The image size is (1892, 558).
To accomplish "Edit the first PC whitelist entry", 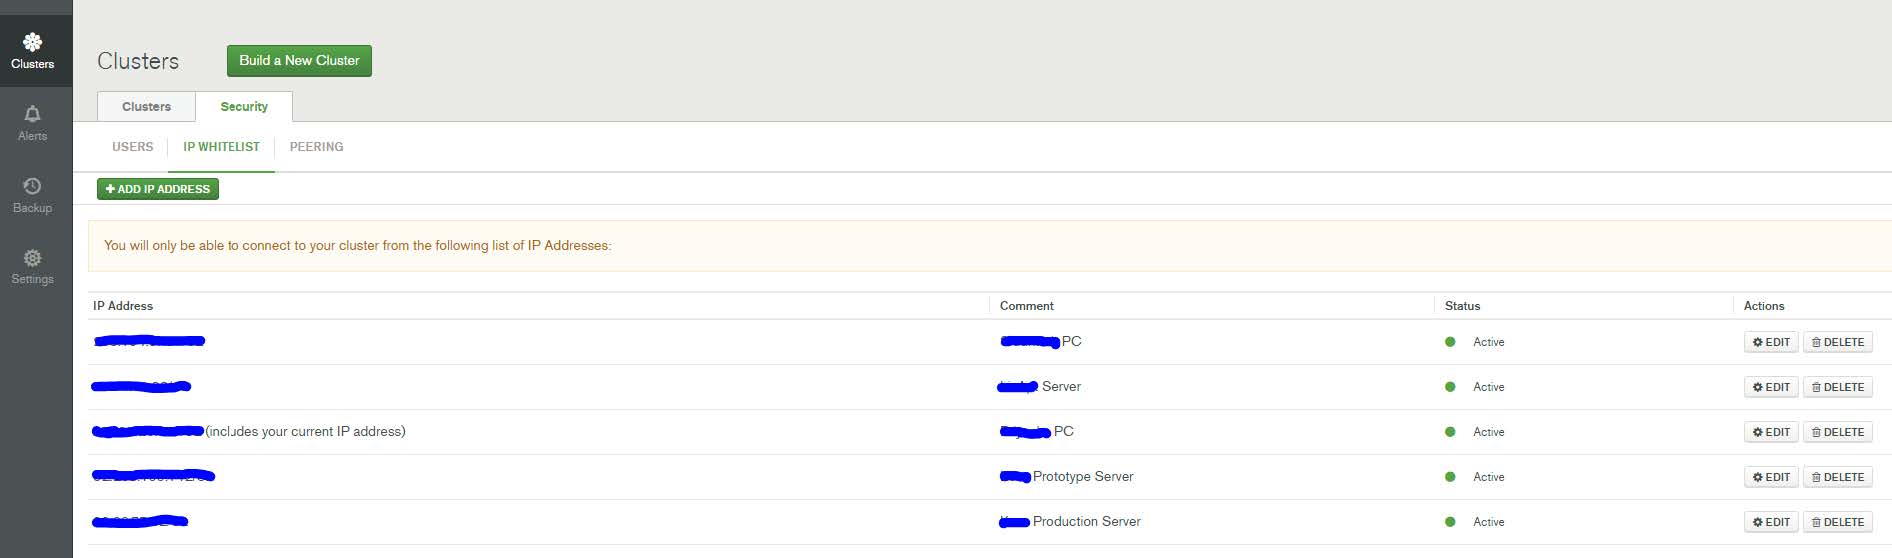I will (x=1771, y=342).
